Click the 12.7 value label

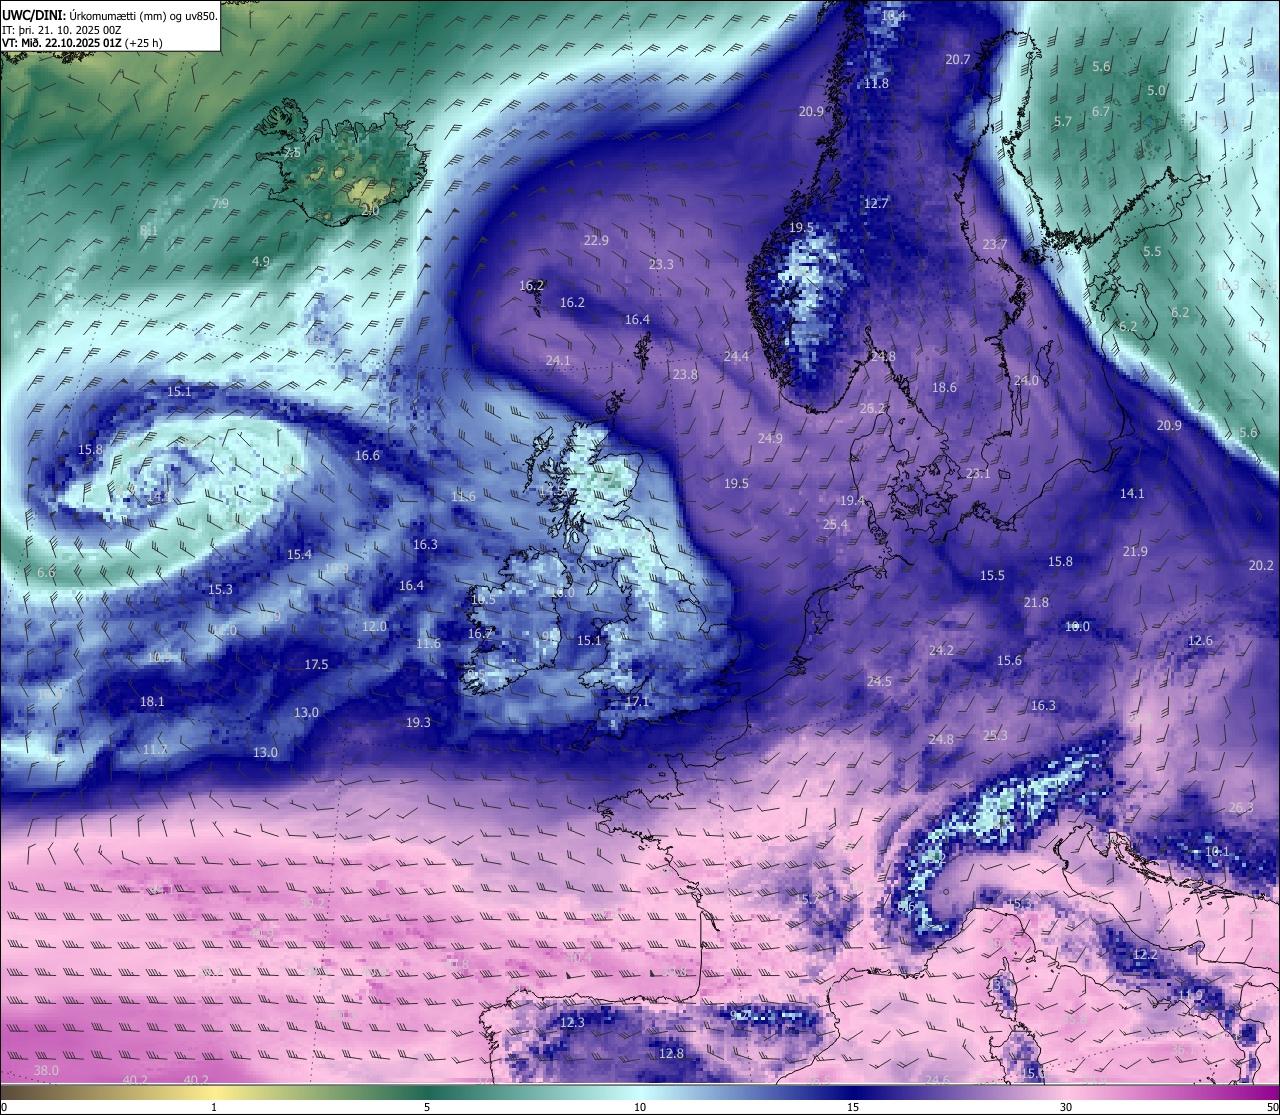[876, 204]
